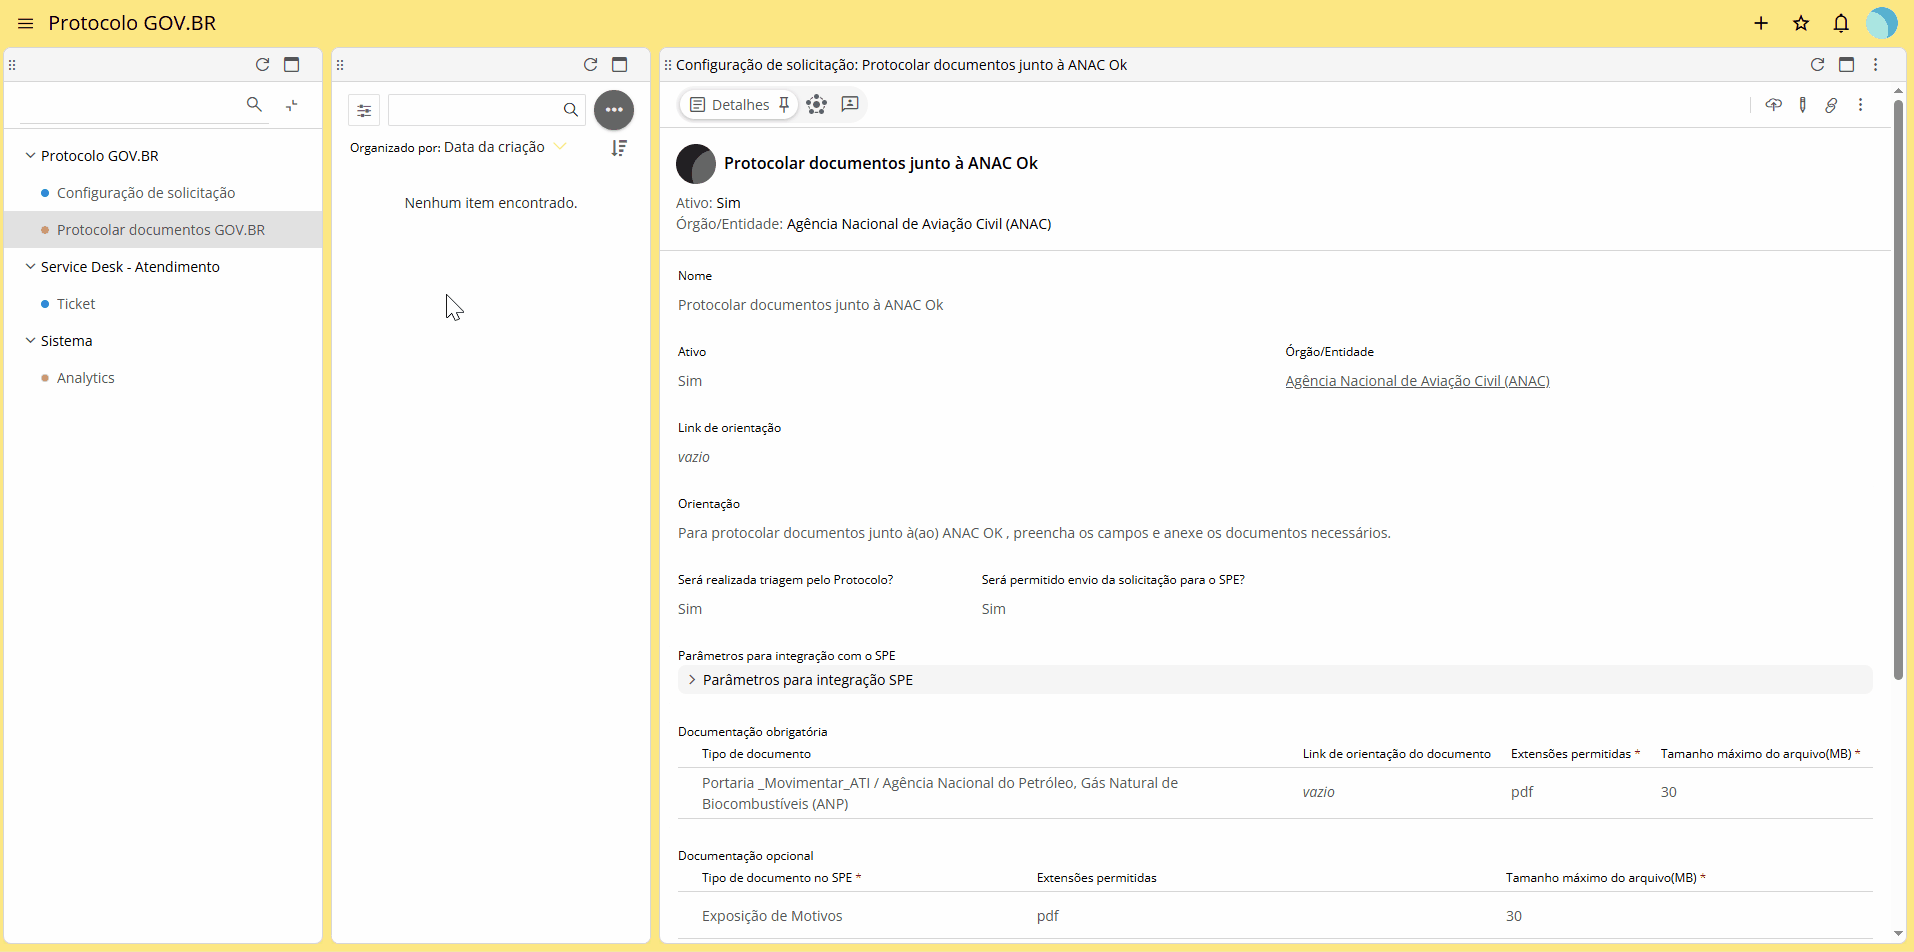Image resolution: width=1914 pixels, height=952 pixels.
Task: Click drag handle of navigation panel
Action: (x=12, y=65)
